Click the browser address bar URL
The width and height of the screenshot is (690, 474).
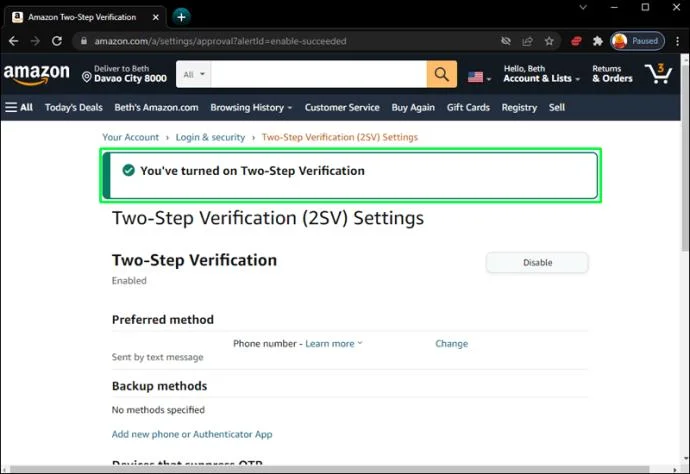(220, 41)
